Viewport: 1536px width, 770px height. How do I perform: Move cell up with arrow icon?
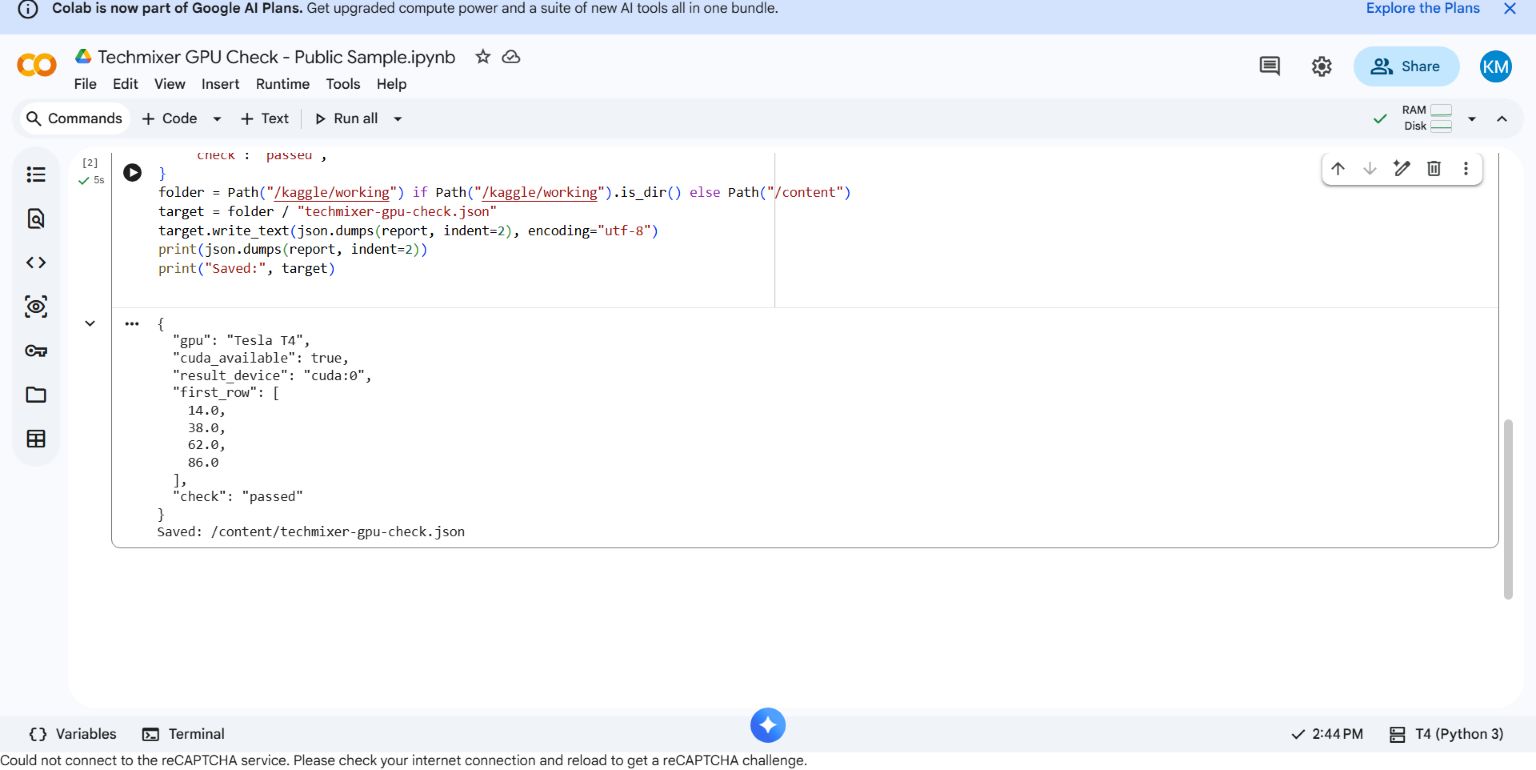click(x=1338, y=169)
